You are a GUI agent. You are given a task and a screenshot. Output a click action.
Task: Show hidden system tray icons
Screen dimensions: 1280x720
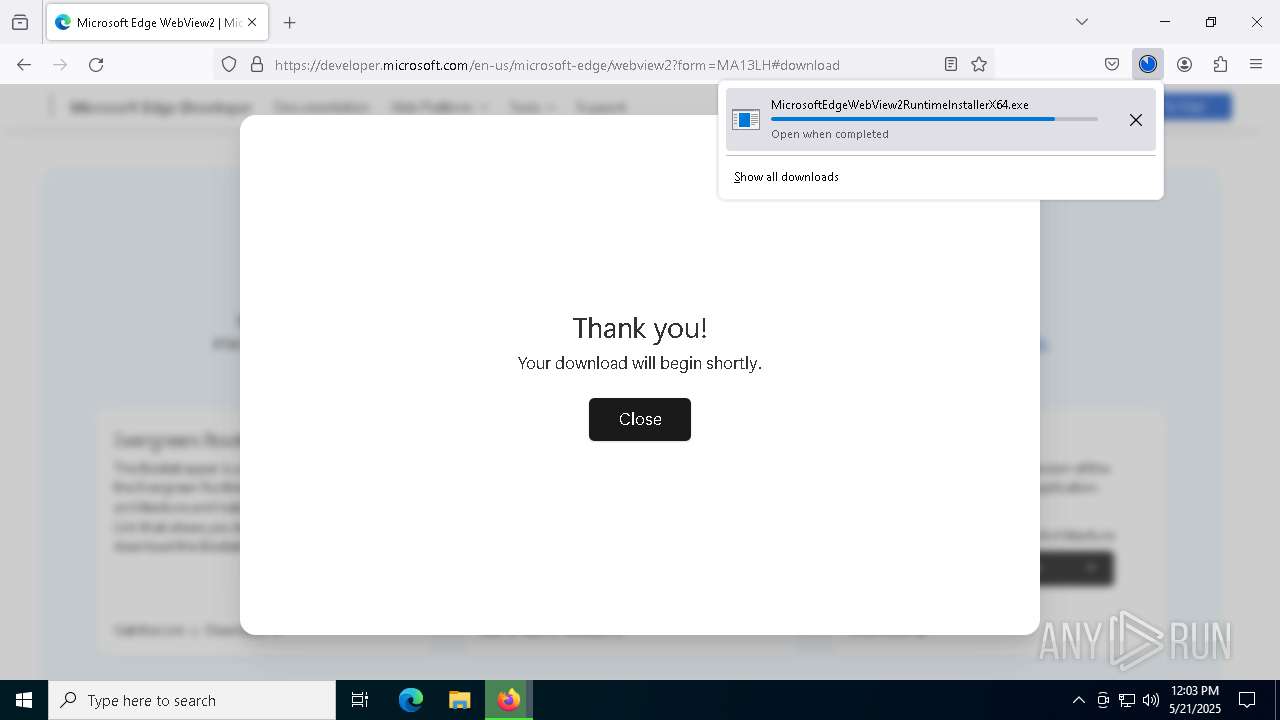[1078, 700]
